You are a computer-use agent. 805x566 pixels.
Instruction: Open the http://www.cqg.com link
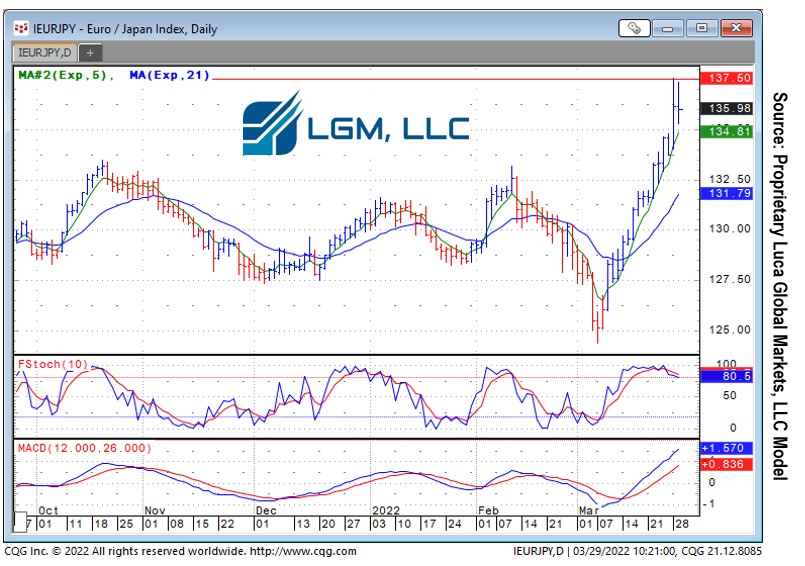(x=303, y=552)
